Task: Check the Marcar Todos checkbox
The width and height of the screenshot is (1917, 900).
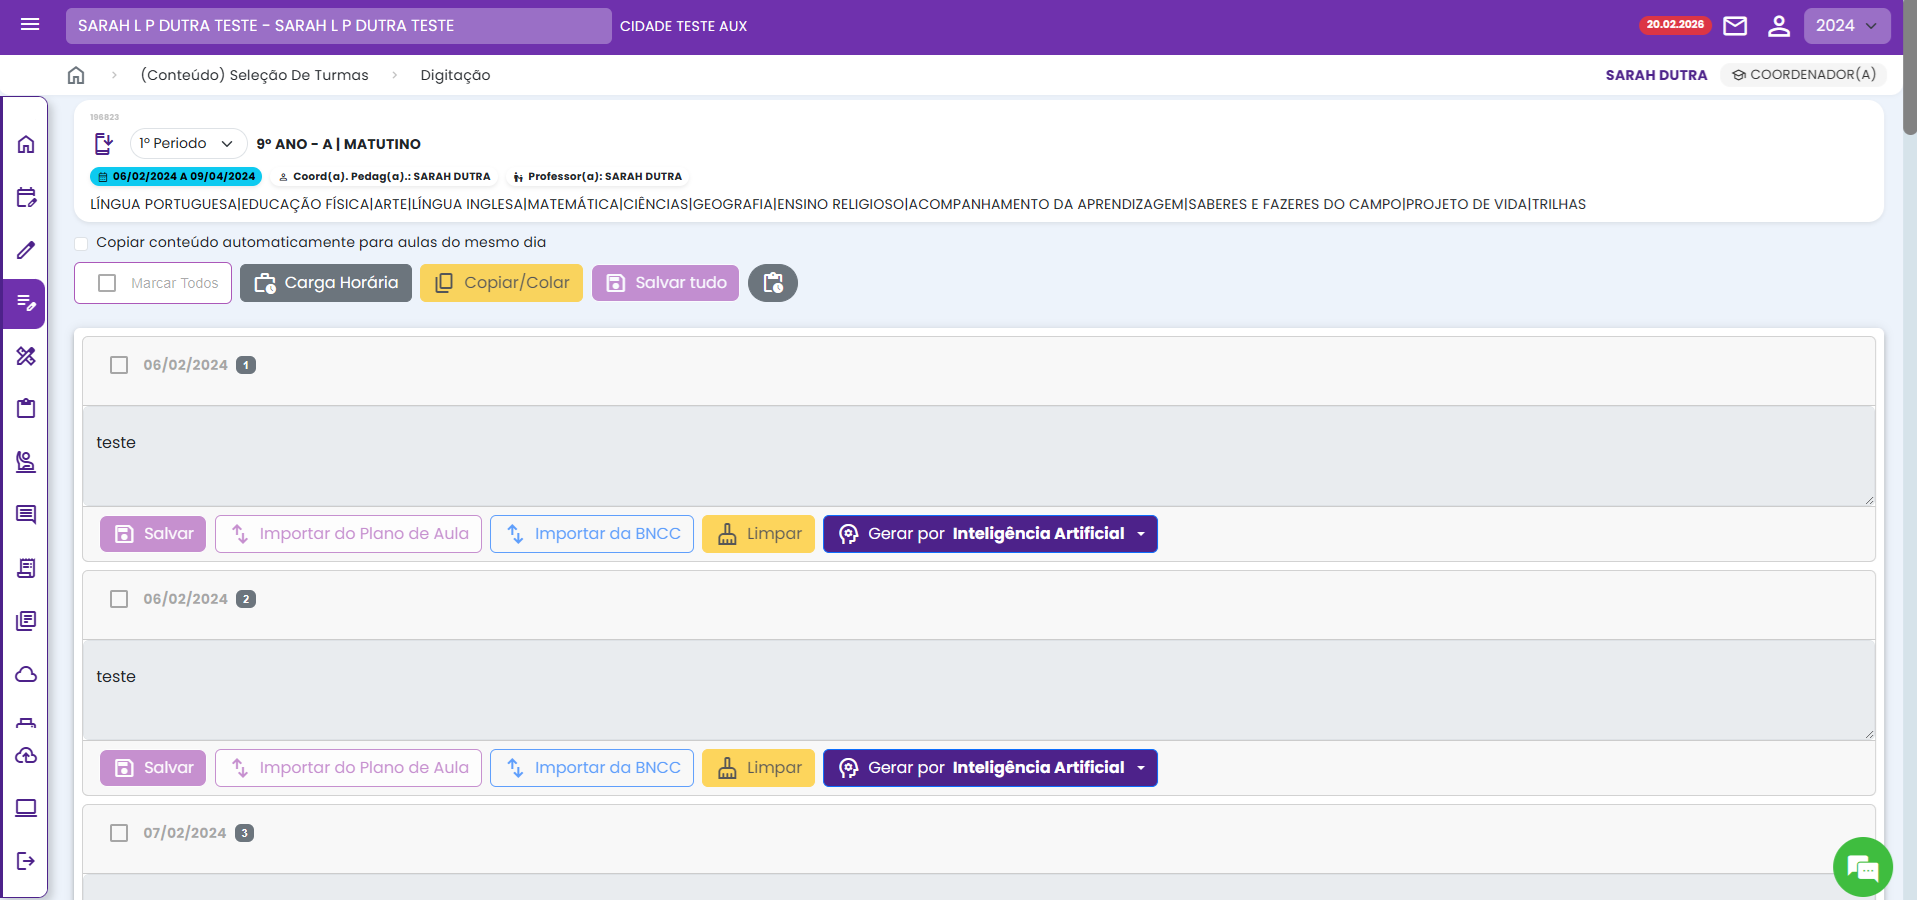Action: (x=107, y=283)
